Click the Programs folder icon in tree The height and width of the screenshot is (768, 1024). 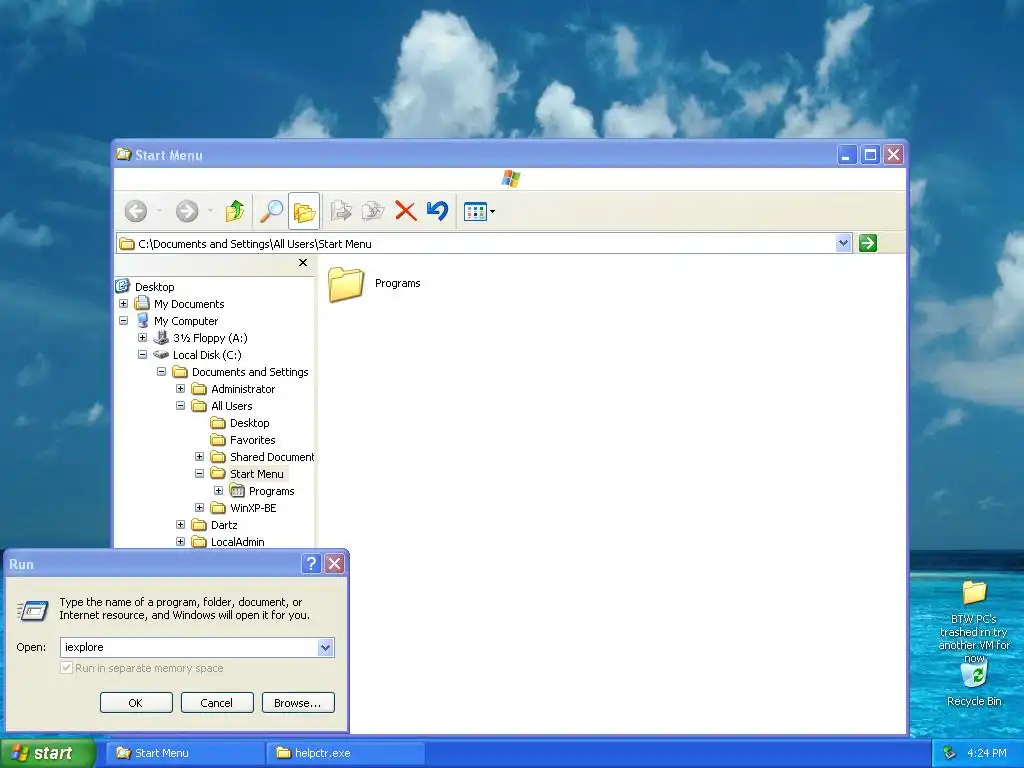(237, 490)
